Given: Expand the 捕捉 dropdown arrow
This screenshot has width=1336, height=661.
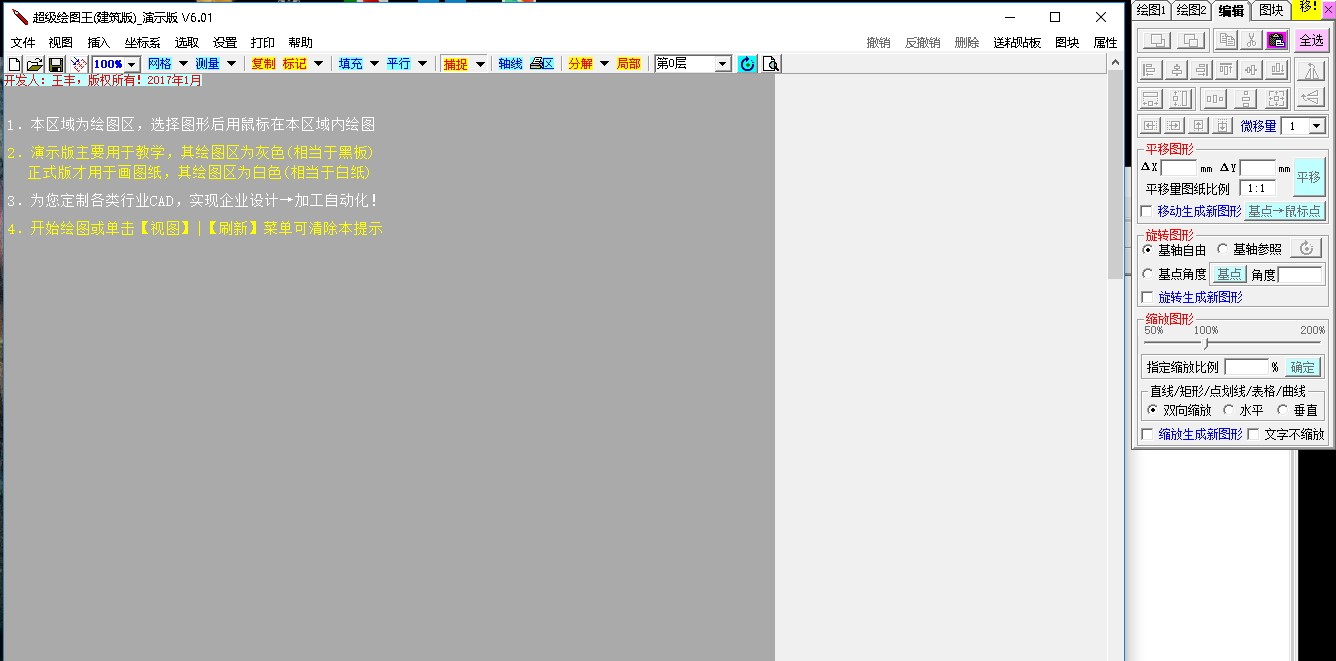Looking at the screenshot, I should pos(481,64).
